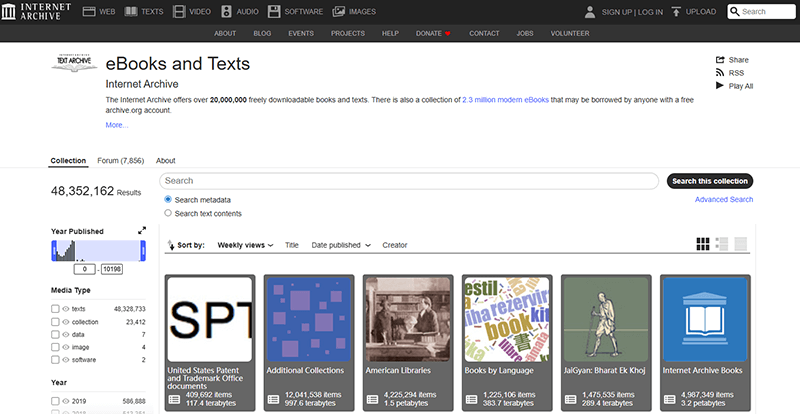The width and height of the screenshot is (800, 414).
Task: Click the year range start field 0
Action: coord(85,269)
